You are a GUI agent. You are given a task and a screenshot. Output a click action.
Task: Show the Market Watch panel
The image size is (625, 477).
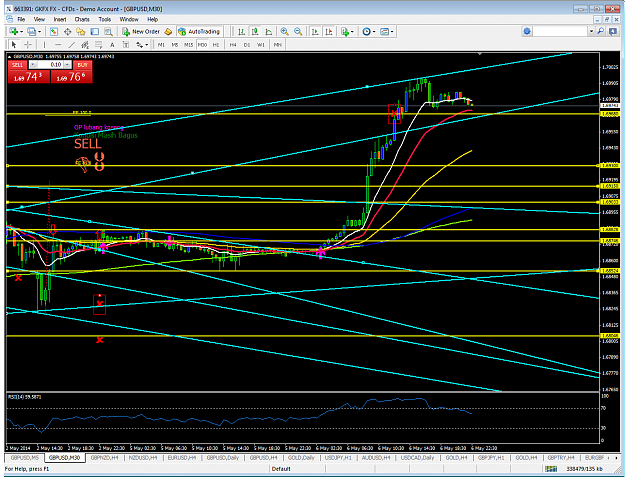(x=54, y=31)
